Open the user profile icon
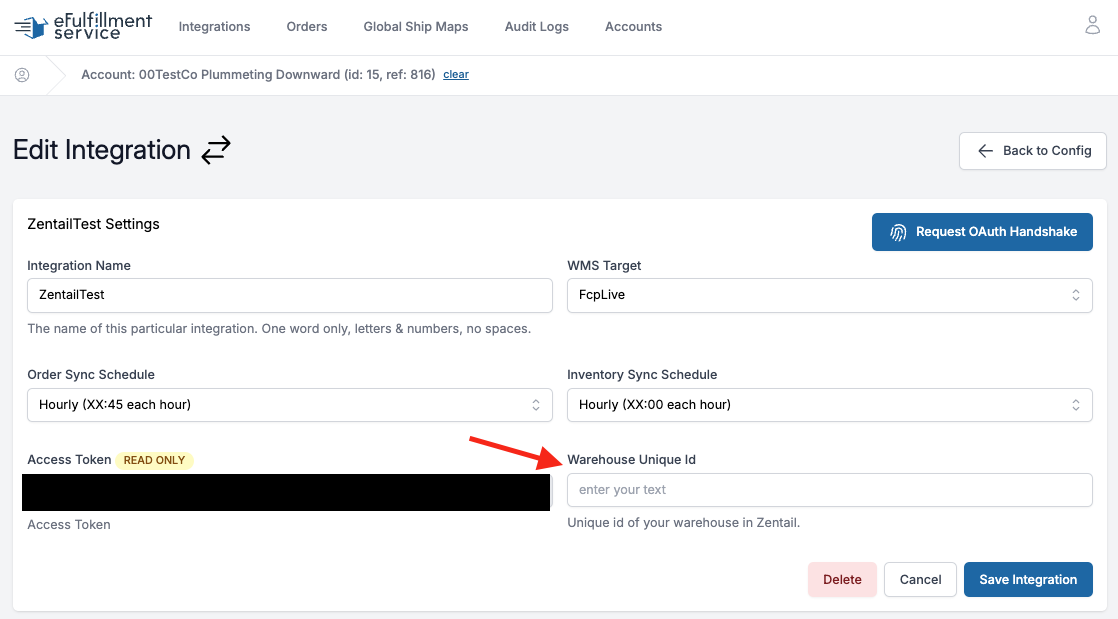The height and width of the screenshot is (619, 1118). click(1092, 26)
